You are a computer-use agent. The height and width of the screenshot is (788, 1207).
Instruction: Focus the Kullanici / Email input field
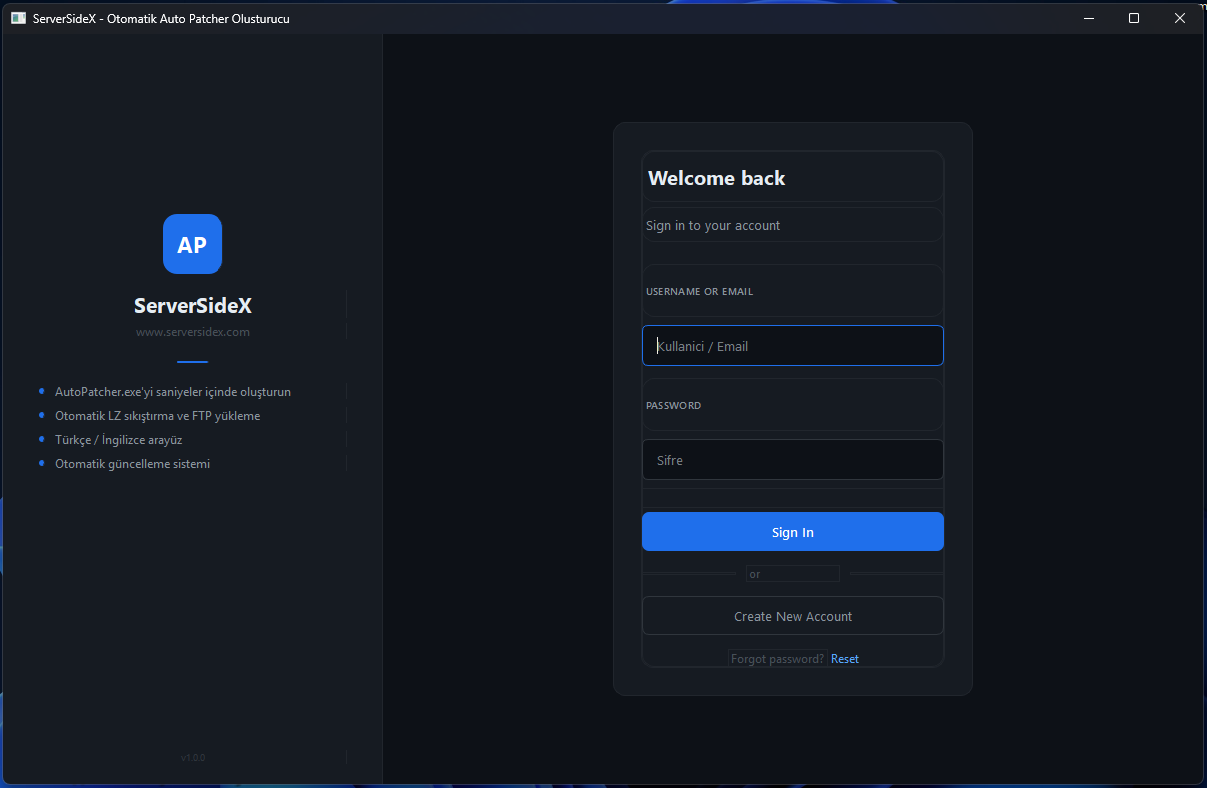[793, 346]
